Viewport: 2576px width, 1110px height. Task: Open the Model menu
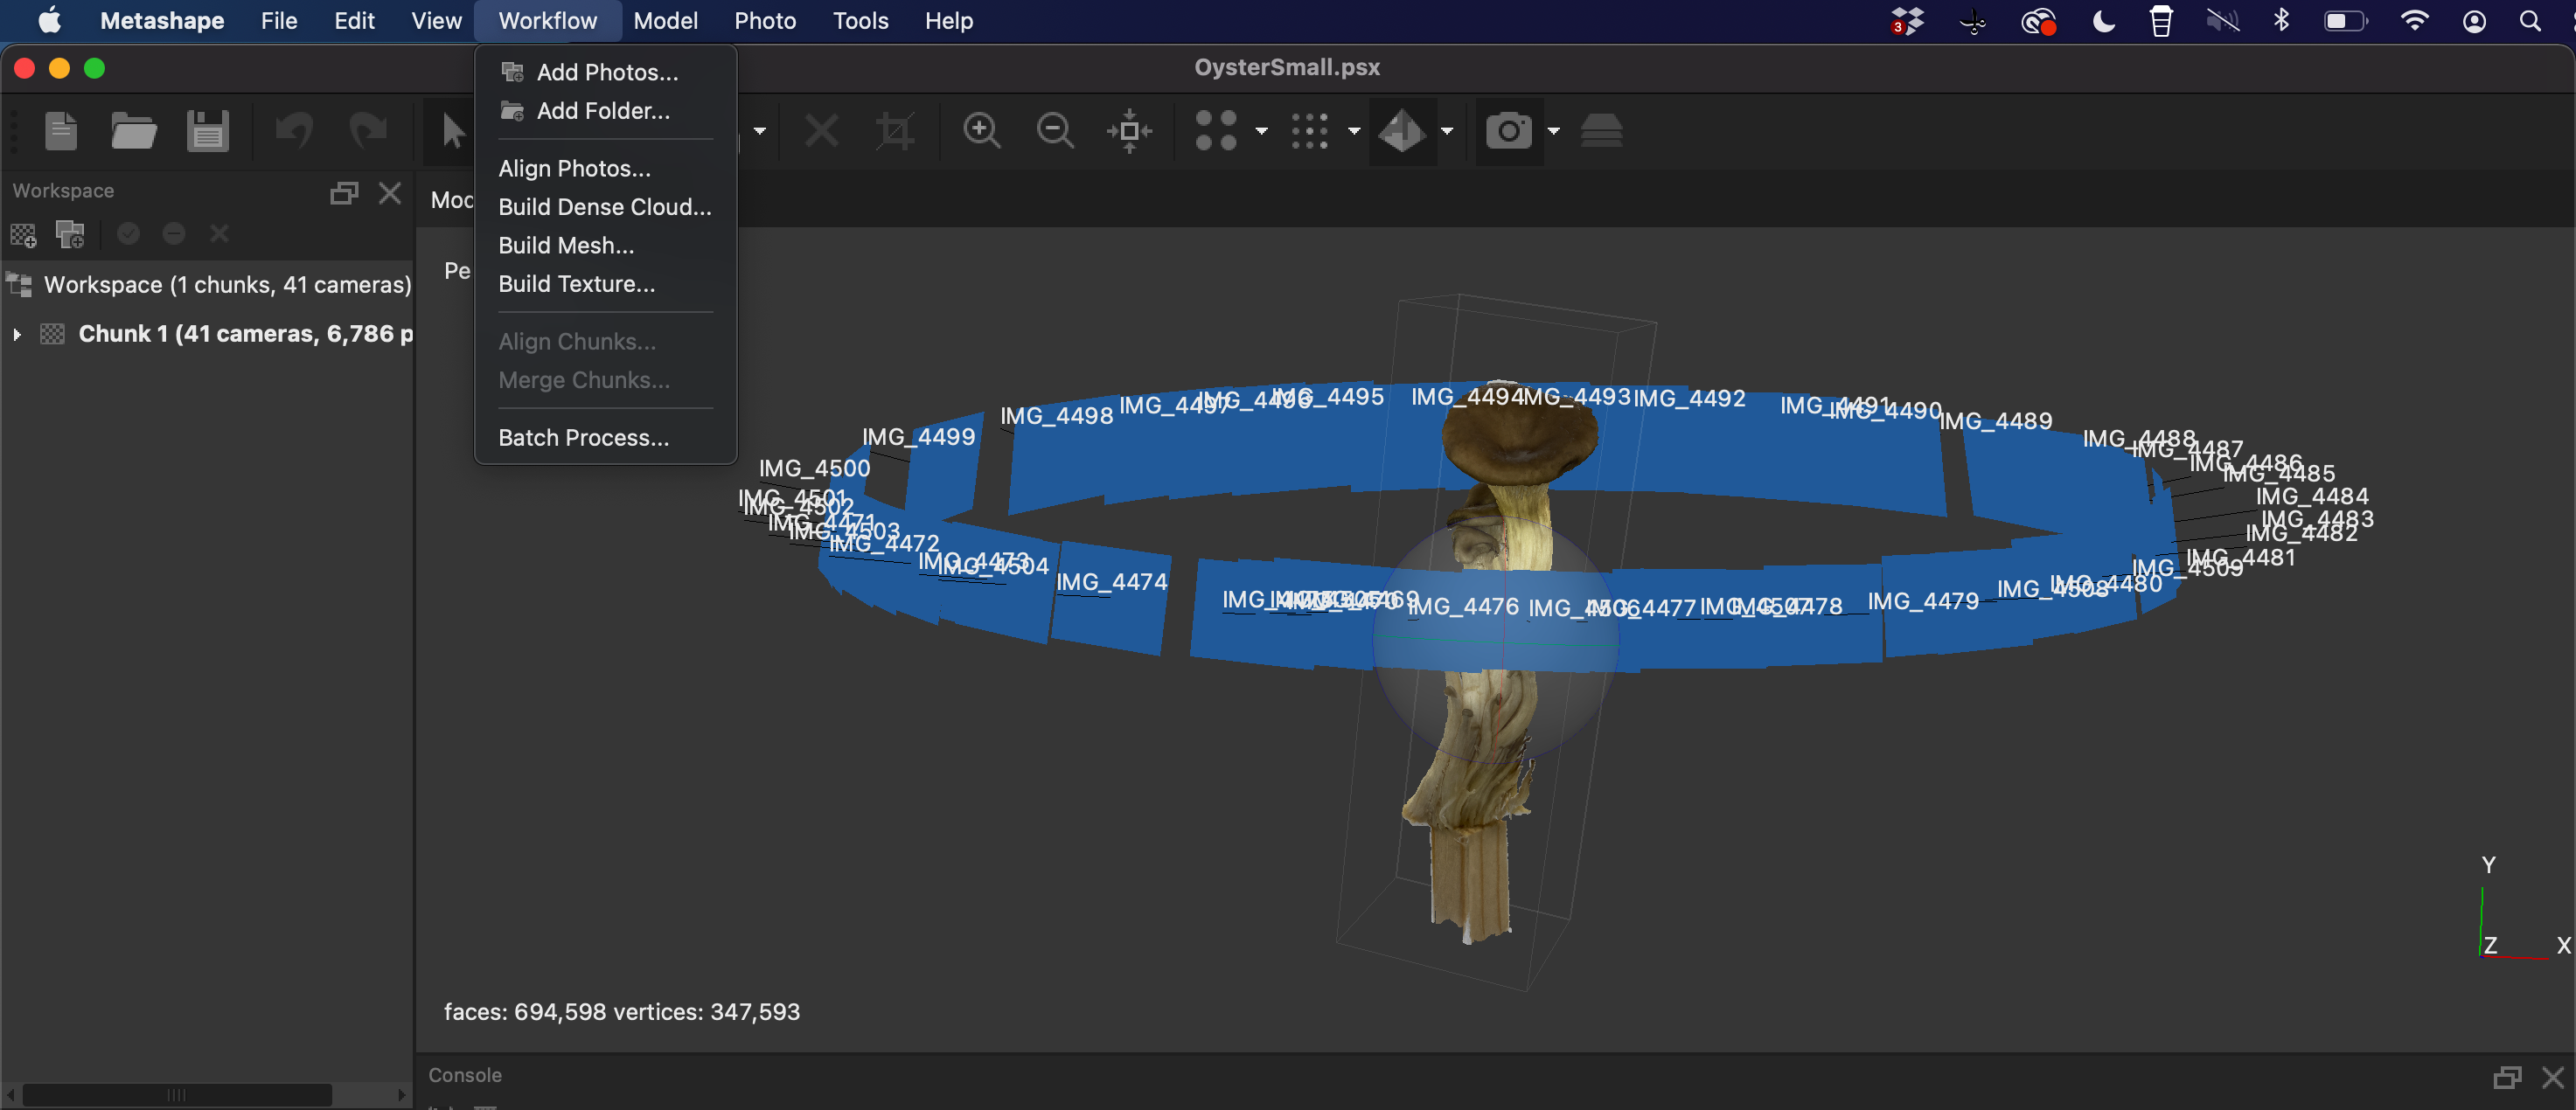[665, 21]
